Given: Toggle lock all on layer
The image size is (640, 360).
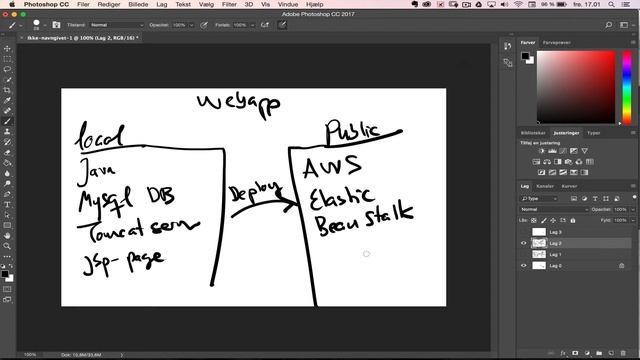Looking at the screenshot, I should [x=573, y=220].
